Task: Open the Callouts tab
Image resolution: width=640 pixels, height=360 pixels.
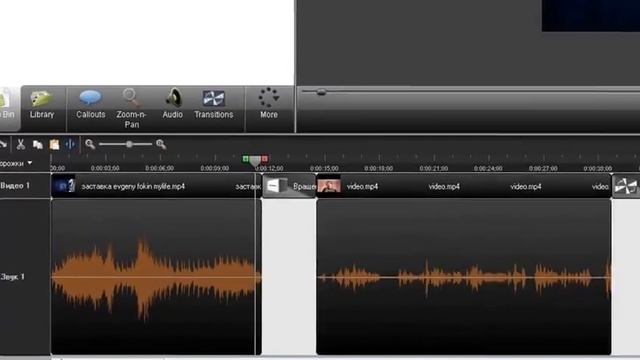Action: [x=90, y=105]
